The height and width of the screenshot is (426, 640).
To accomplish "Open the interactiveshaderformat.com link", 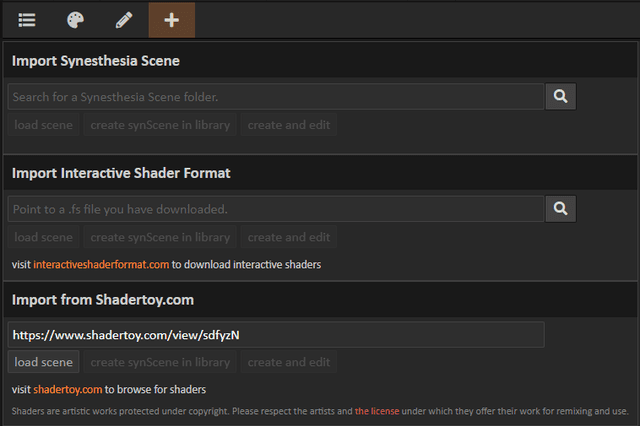I will tap(101, 265).
